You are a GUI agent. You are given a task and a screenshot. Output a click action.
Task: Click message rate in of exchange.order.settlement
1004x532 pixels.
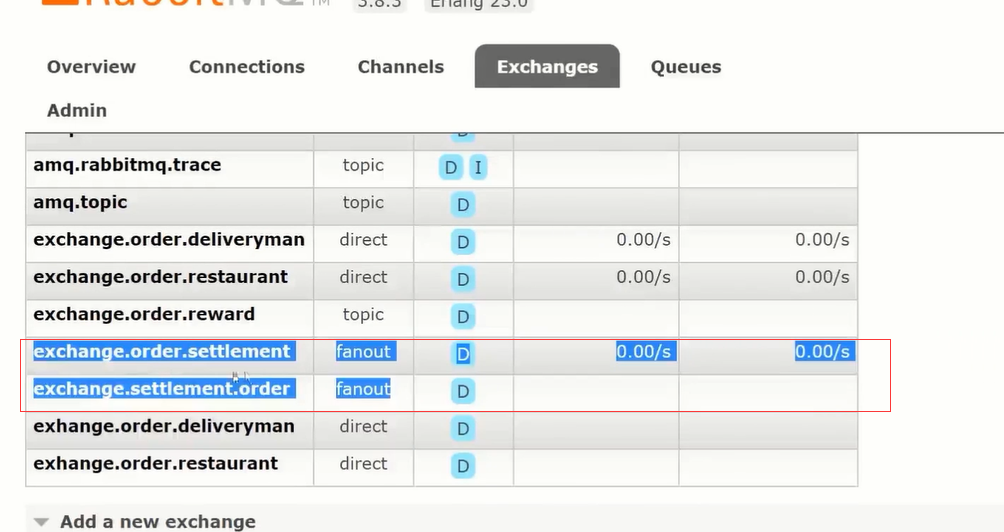(644, 351)
